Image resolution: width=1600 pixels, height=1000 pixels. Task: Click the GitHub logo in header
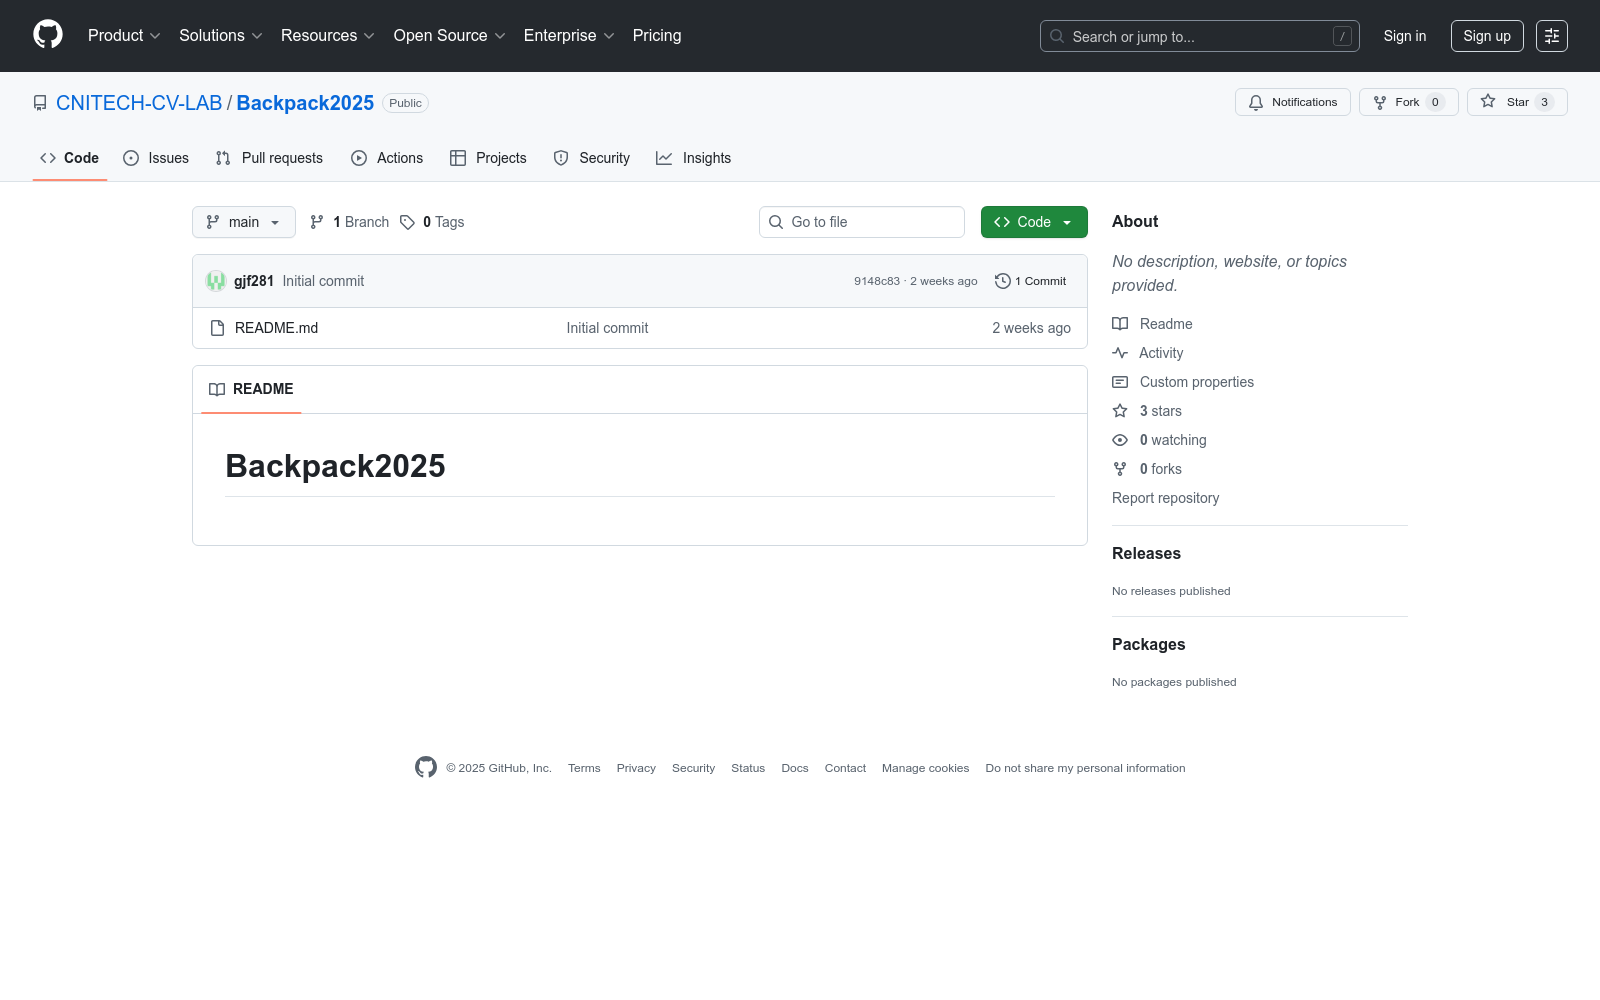(48, 35)
